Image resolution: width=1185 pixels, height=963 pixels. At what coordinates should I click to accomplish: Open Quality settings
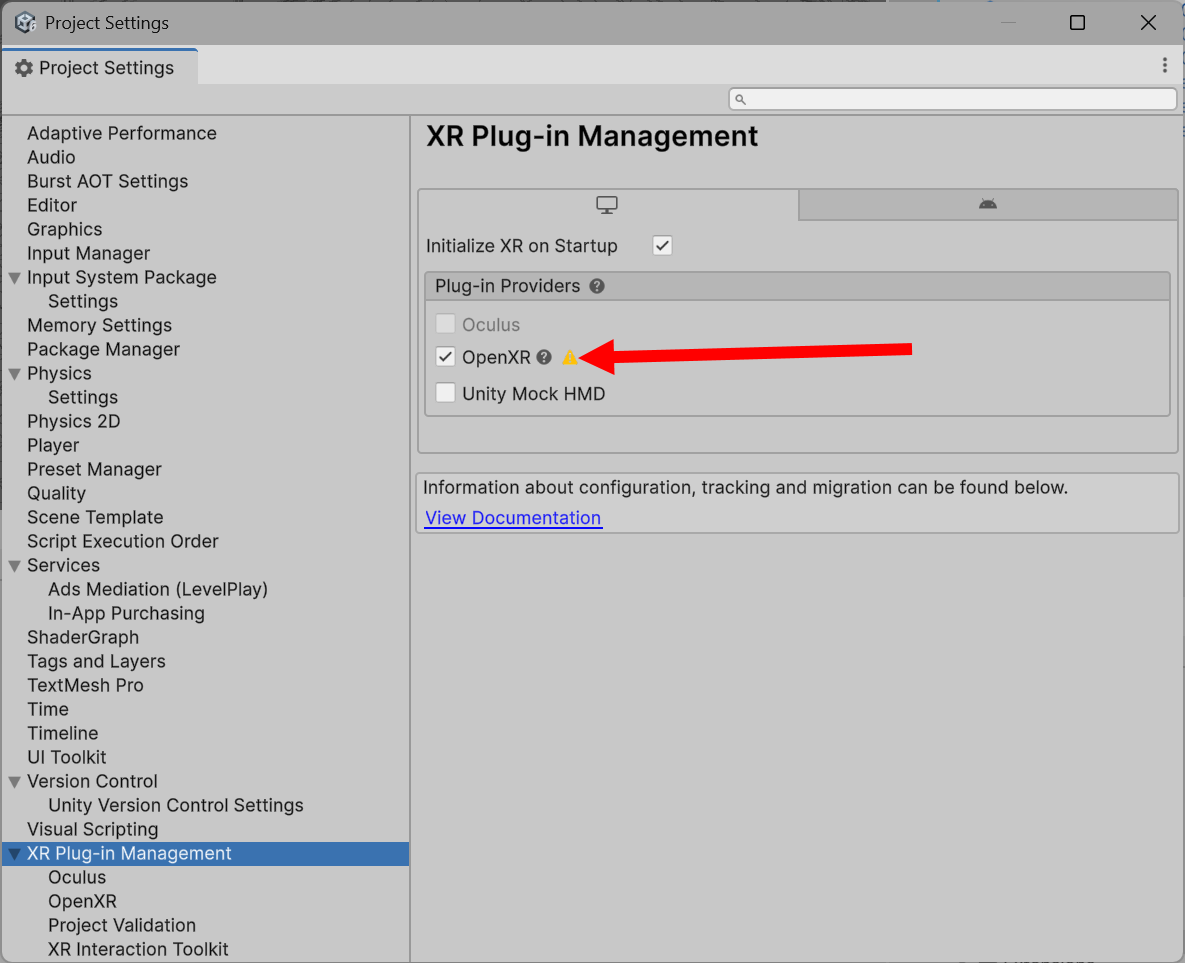pos(57,494)
